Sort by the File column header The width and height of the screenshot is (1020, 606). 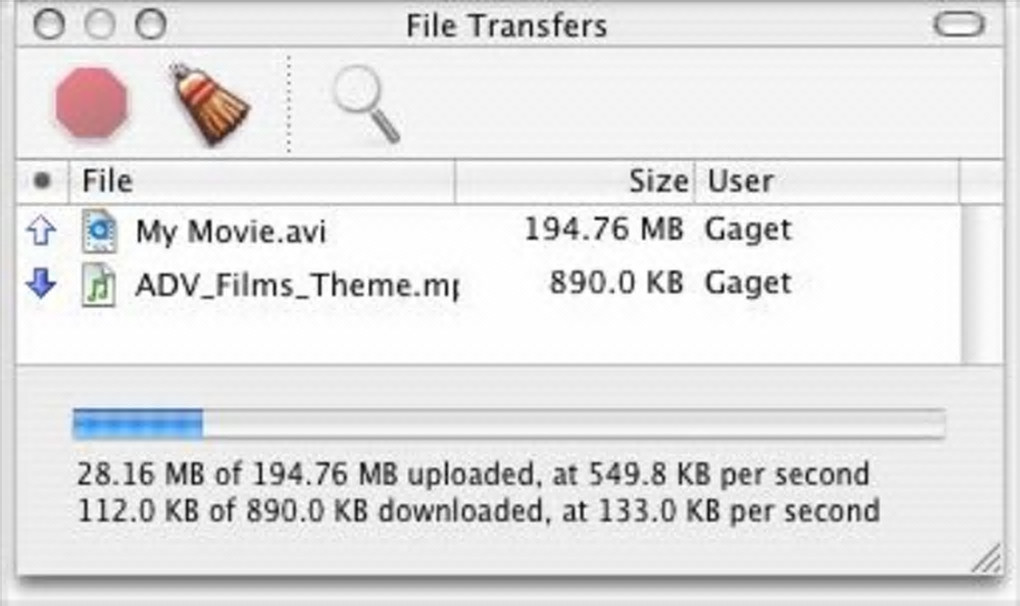(262, 182)
